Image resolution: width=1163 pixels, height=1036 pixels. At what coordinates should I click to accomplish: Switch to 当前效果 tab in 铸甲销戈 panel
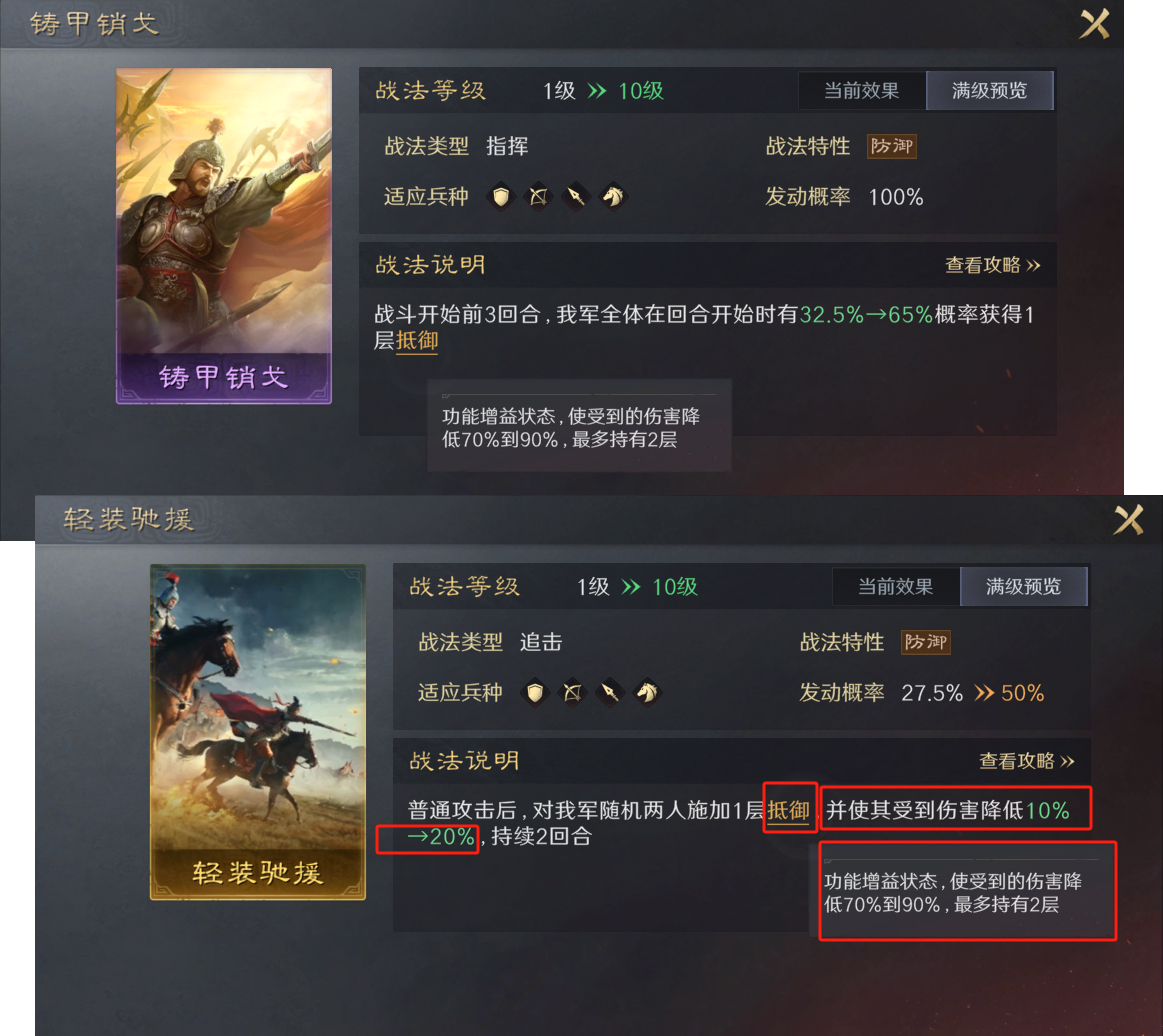click(862, 90)
